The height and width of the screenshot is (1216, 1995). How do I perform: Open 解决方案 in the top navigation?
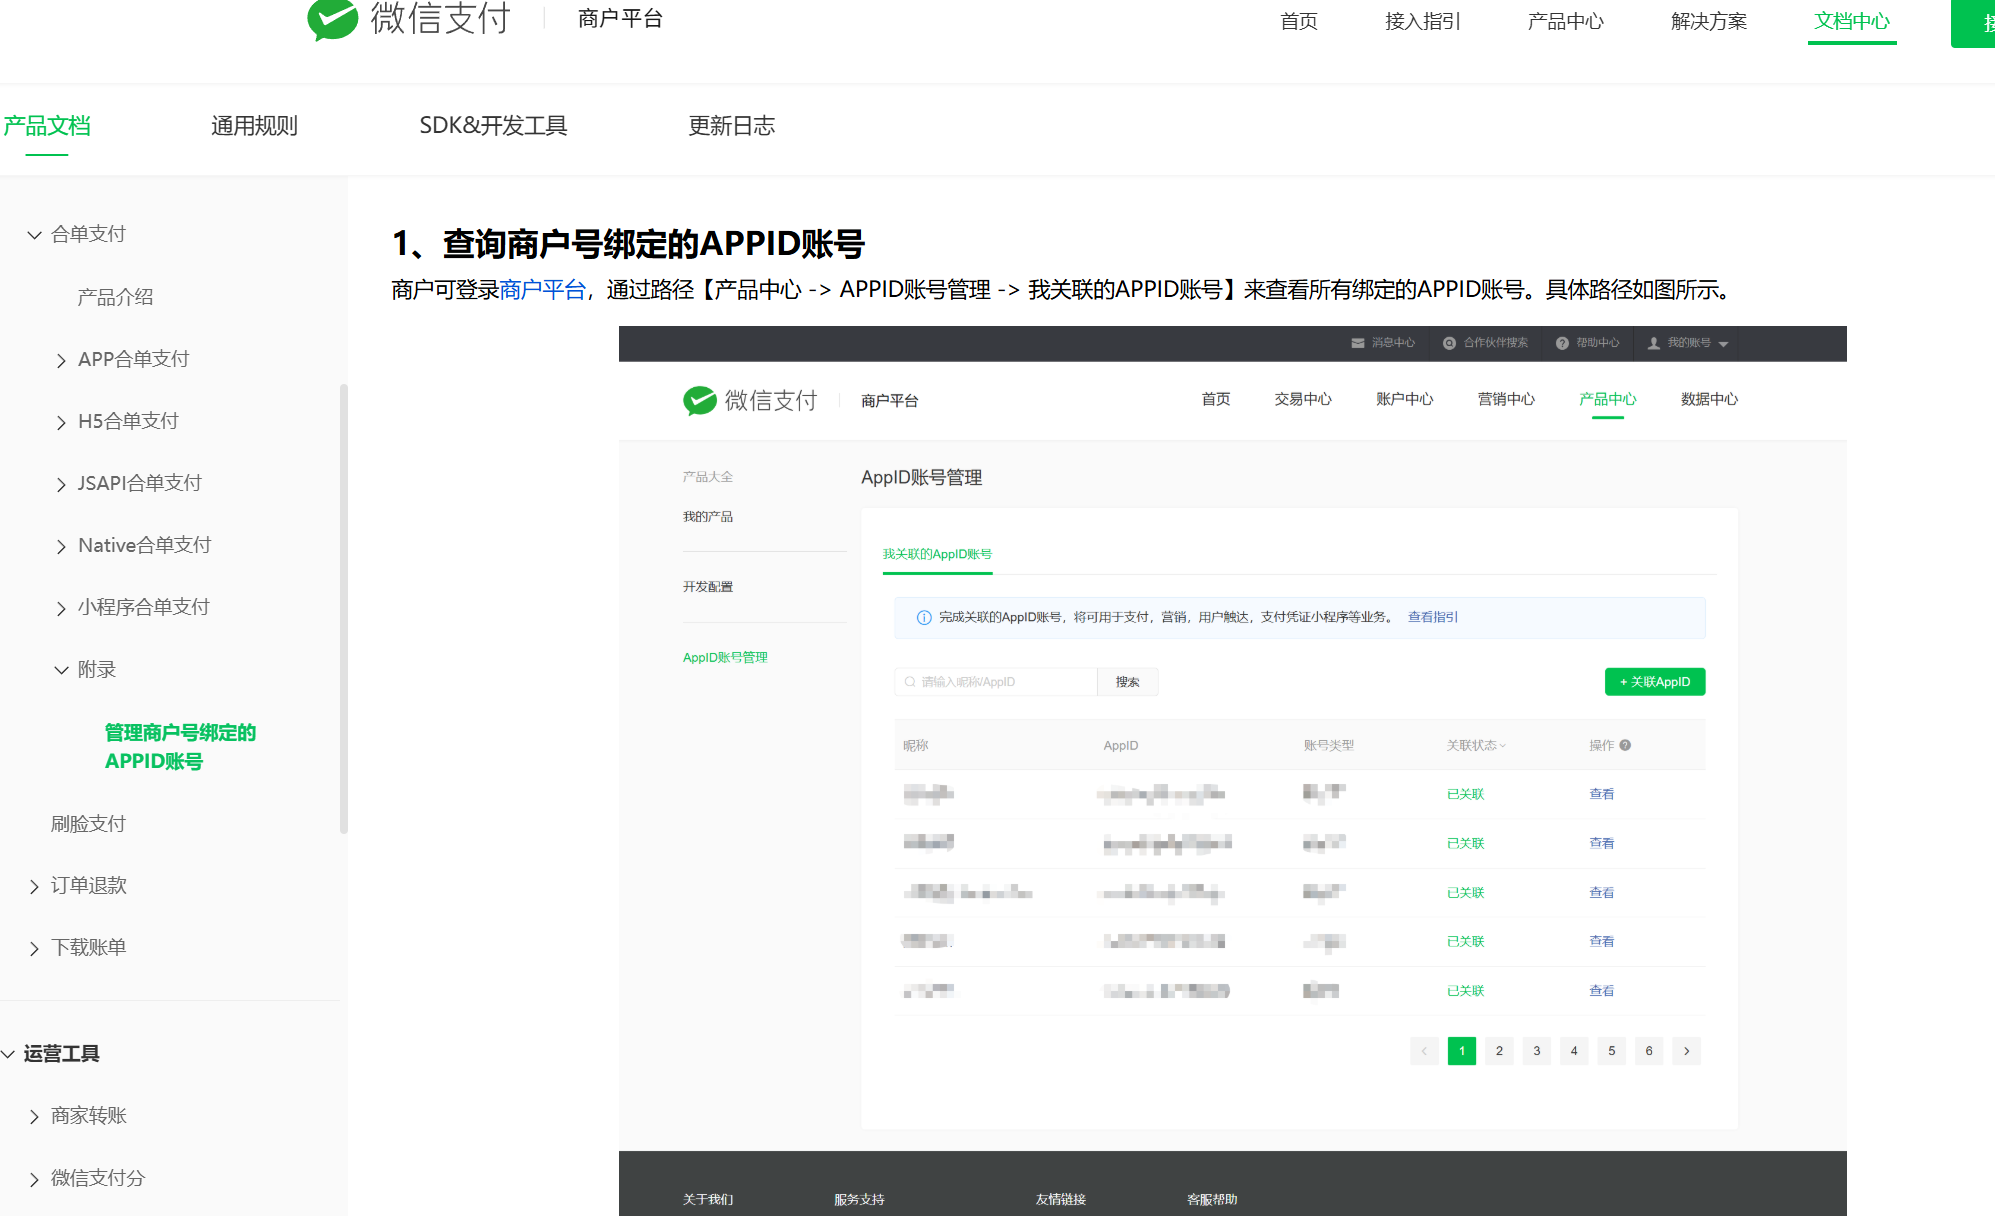1708,21
